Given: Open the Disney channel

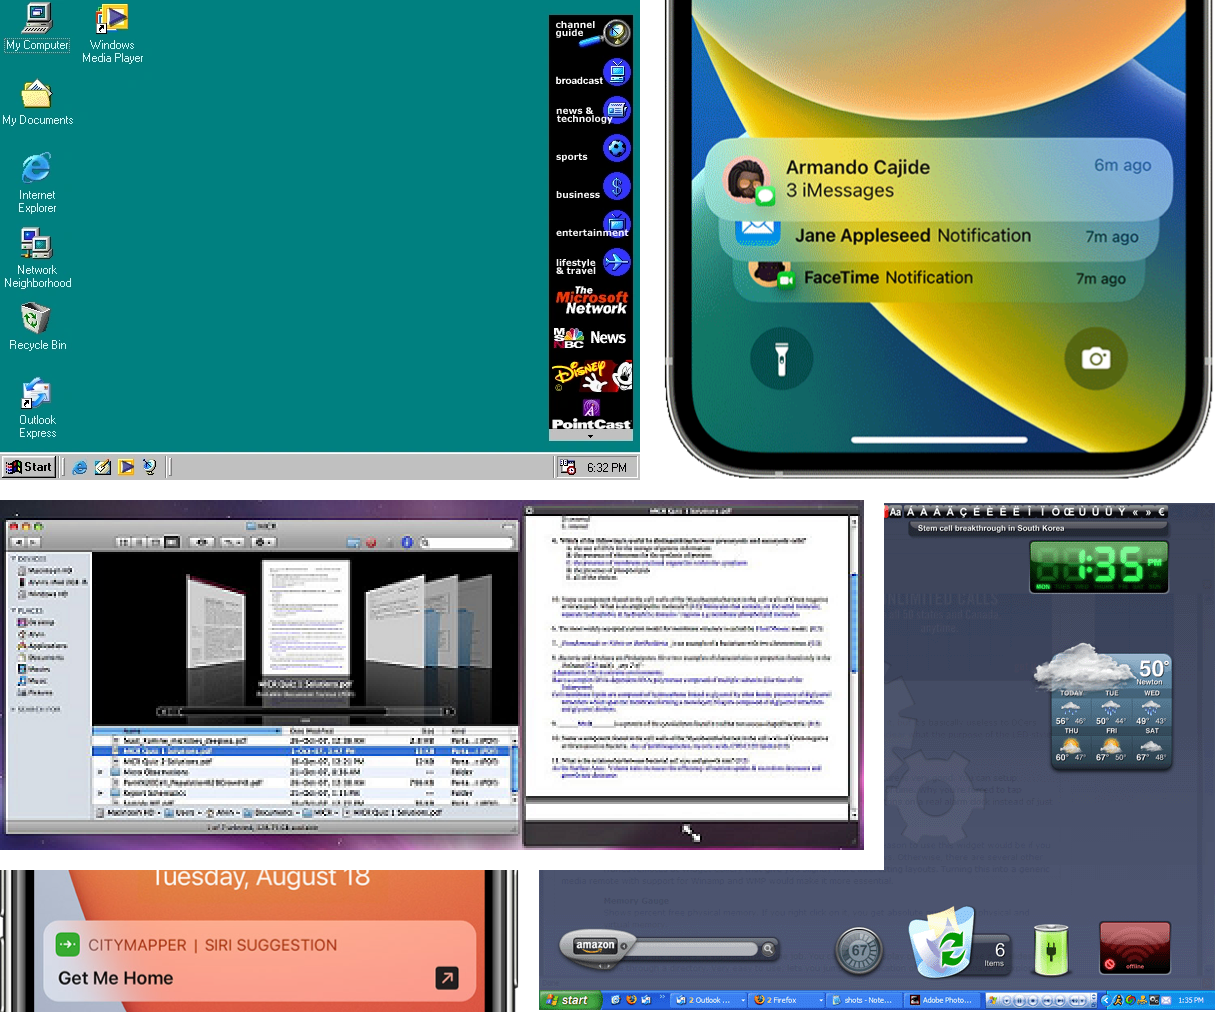Looking at the screenshot, I should click(592, 376).
